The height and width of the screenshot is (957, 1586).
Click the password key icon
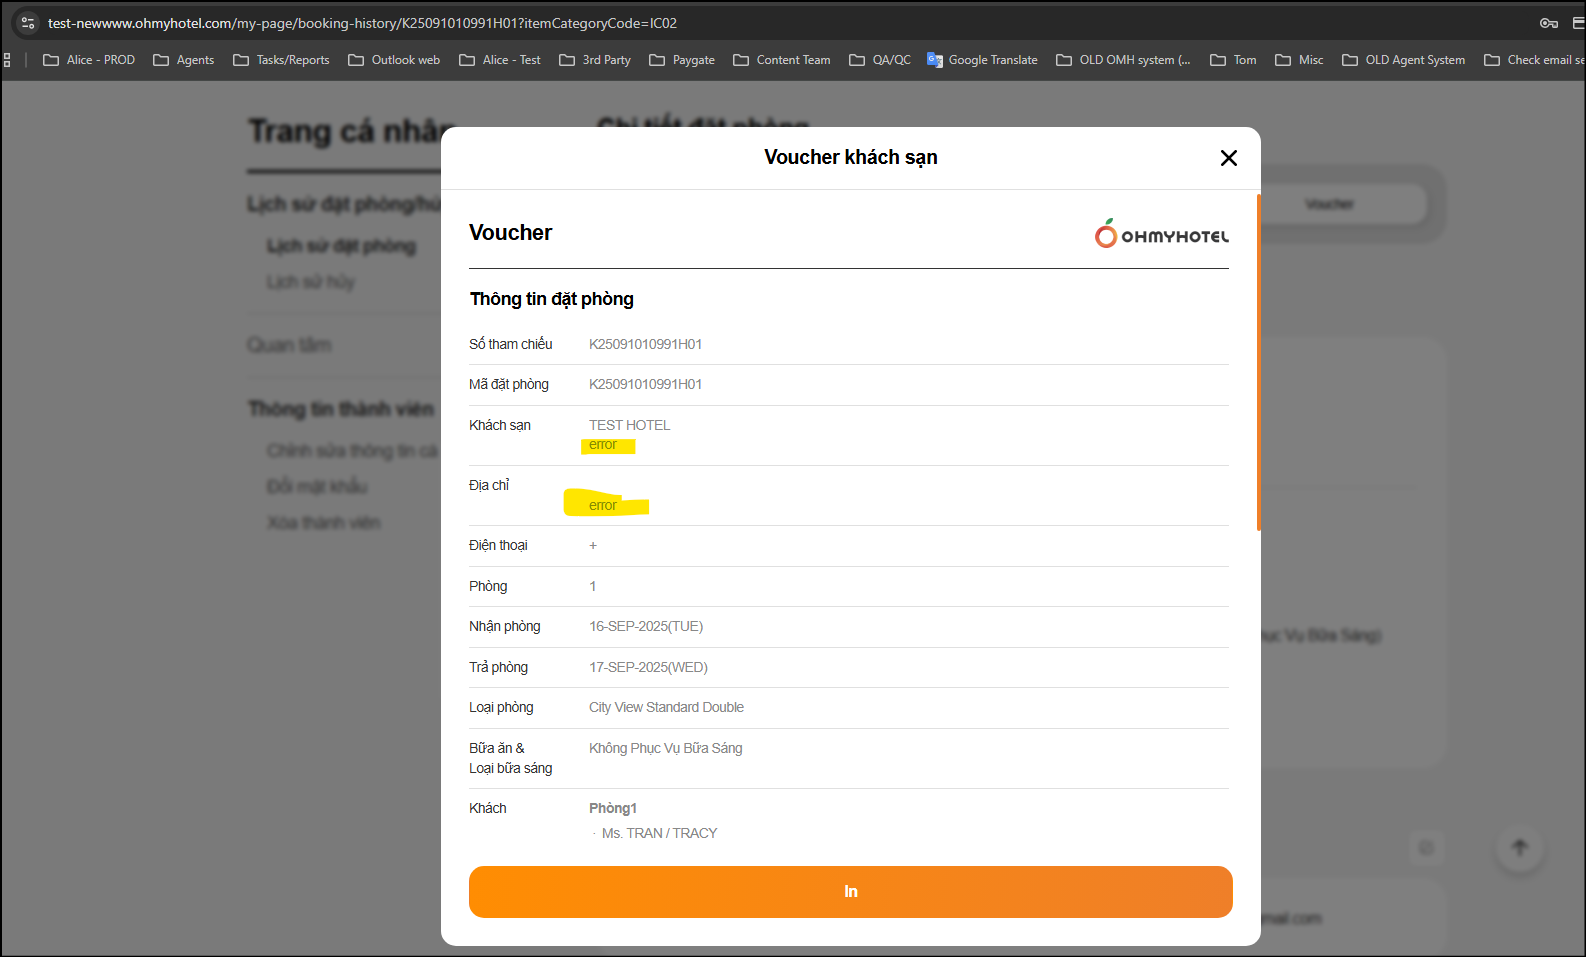[x=1548, y=23]
